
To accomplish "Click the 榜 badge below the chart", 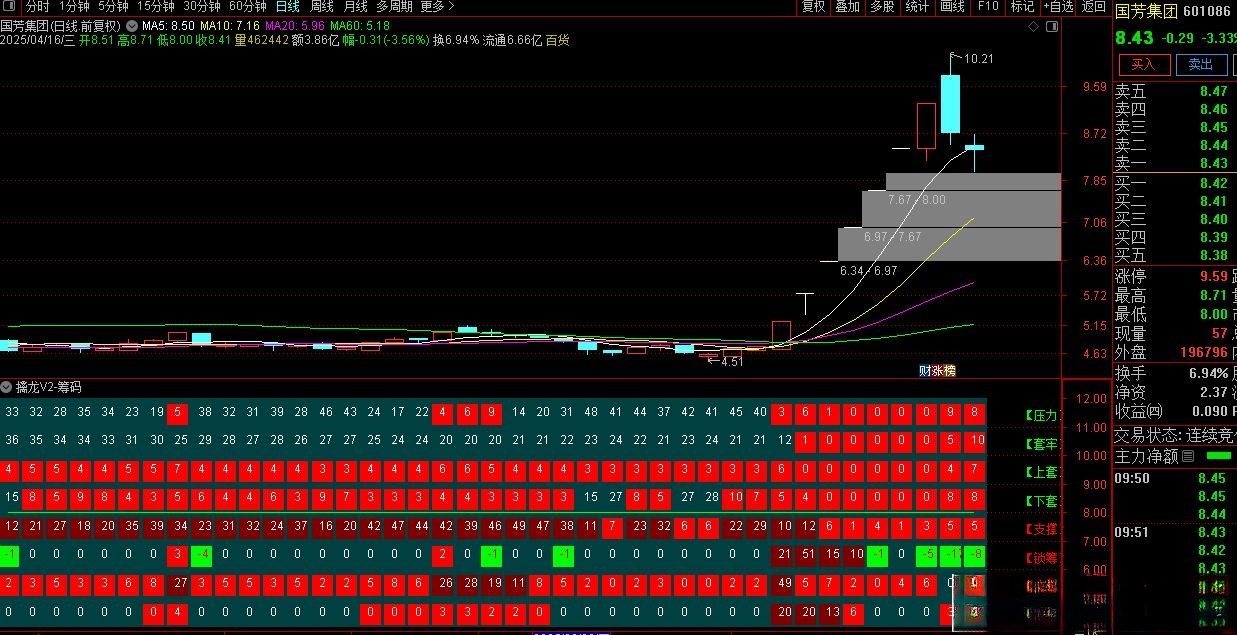I will (950, 371).
